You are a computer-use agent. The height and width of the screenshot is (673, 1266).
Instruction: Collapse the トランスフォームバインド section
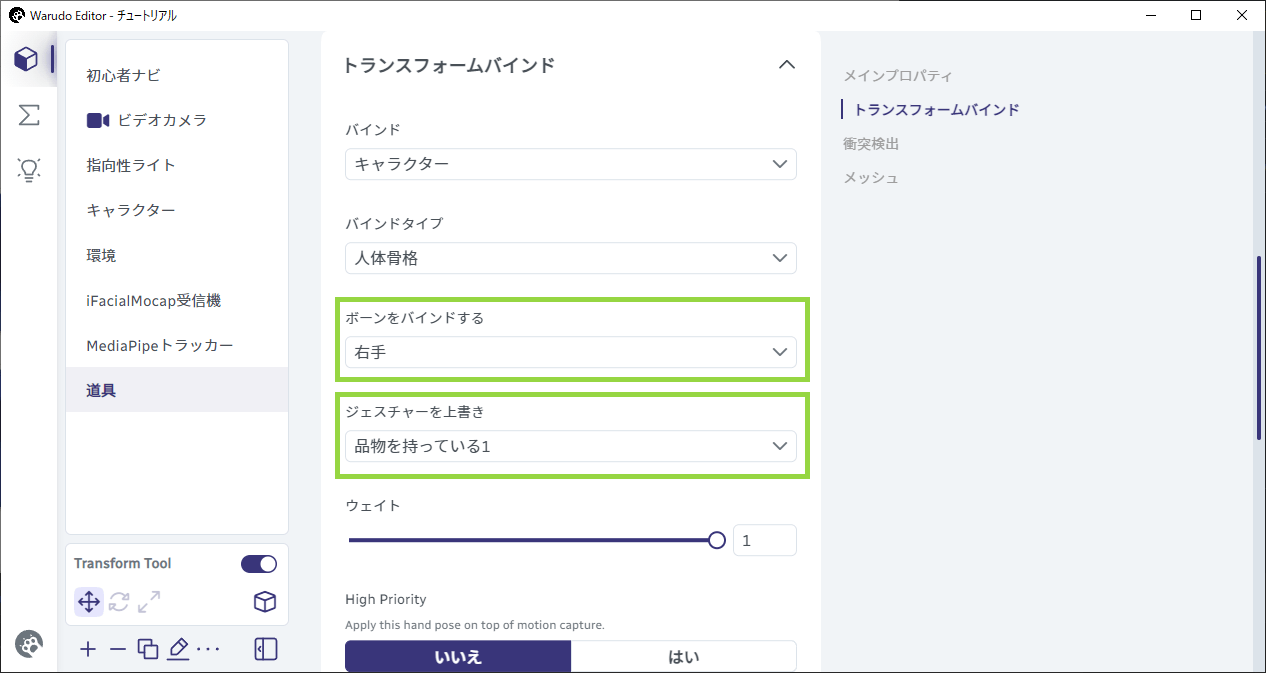tap(787, 65)
